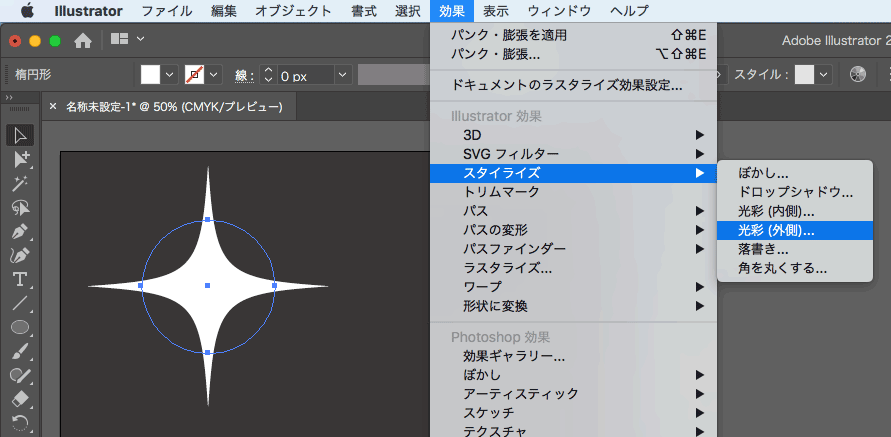Image resolution: width=891 pixels, height=437 pixels.
Task: Open the ウィンドウ menu
Action: tap(559, 10)
